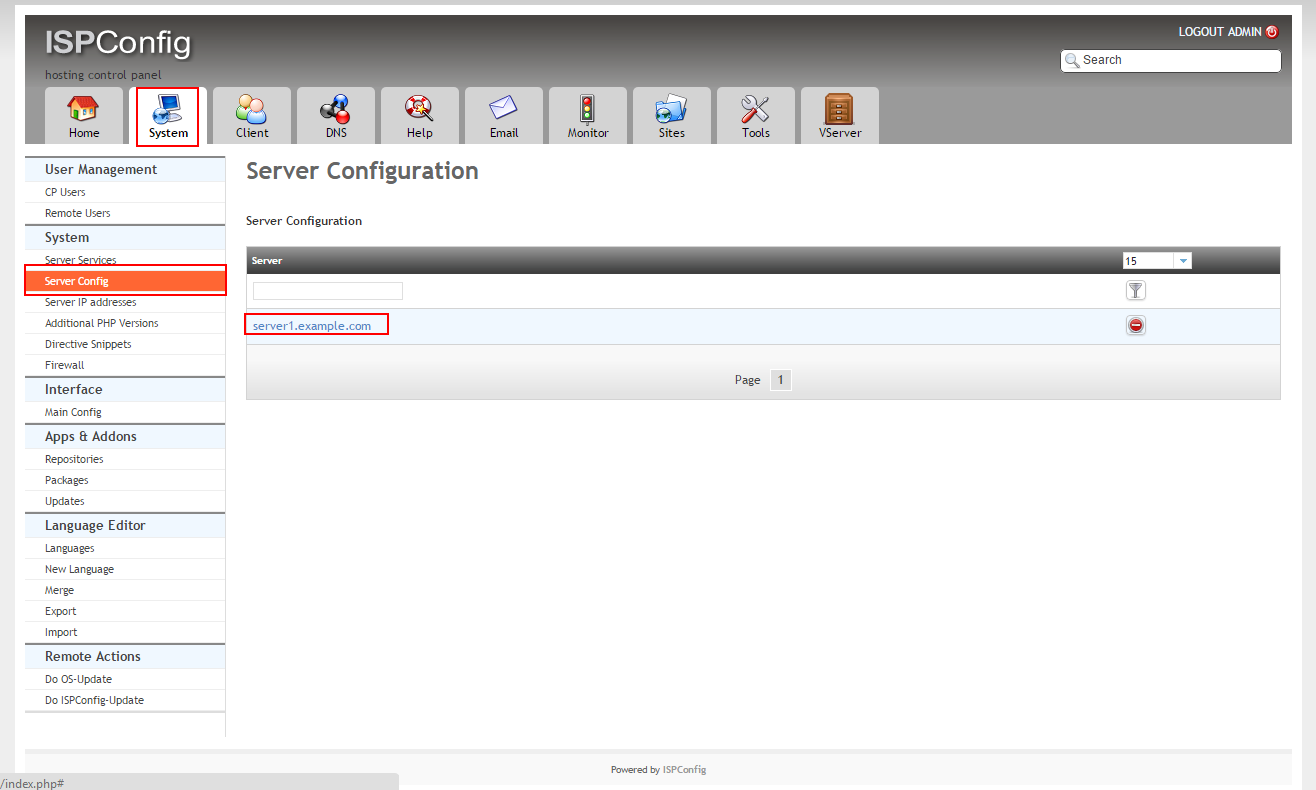Viewport: 1316px width, 790px height.
Task: Select Server Config in the sidebar
Action: click(x=125, y=281)
